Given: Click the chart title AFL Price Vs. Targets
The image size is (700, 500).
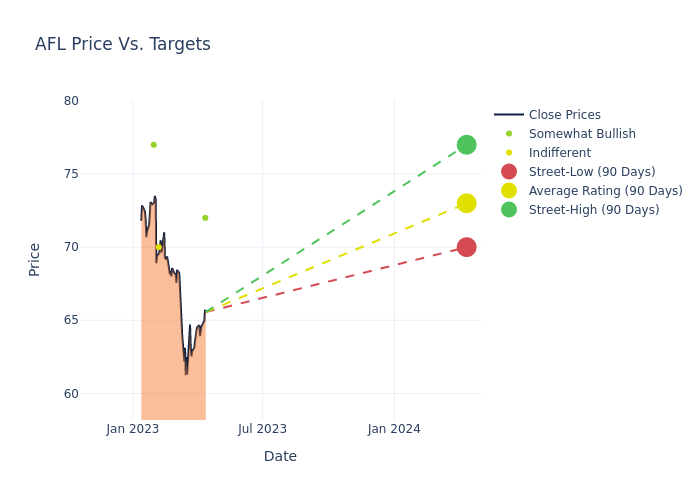Looking at the screenshot, I should click(123, 44).
